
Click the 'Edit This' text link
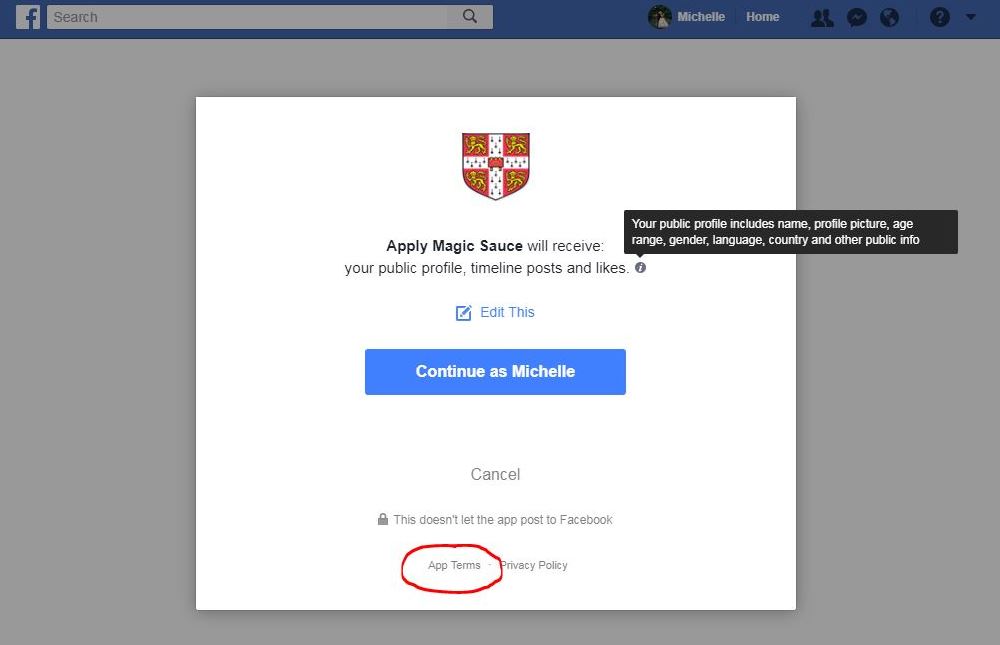[x=507, y=312]
